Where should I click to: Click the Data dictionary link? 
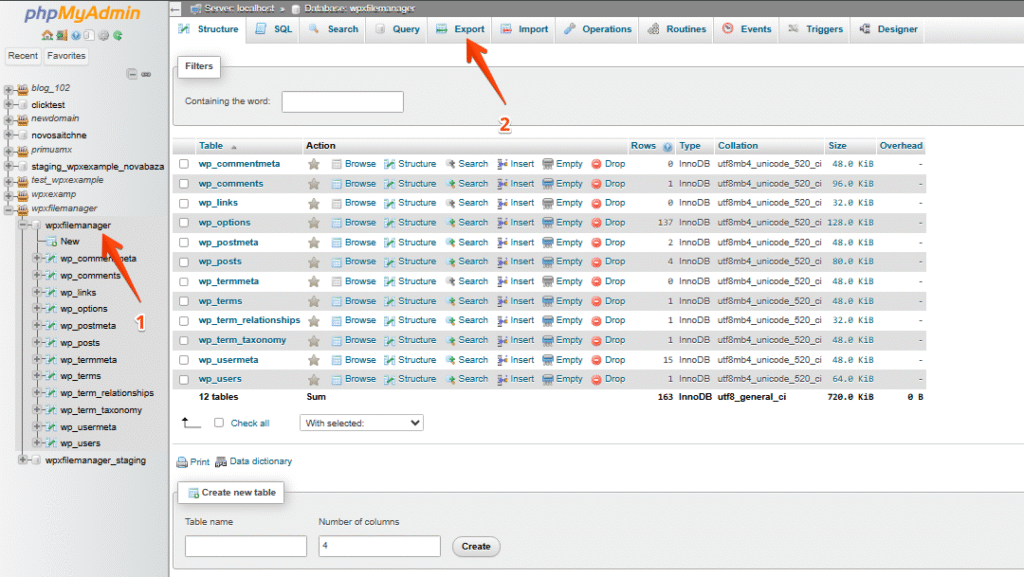tap(261, 461)
